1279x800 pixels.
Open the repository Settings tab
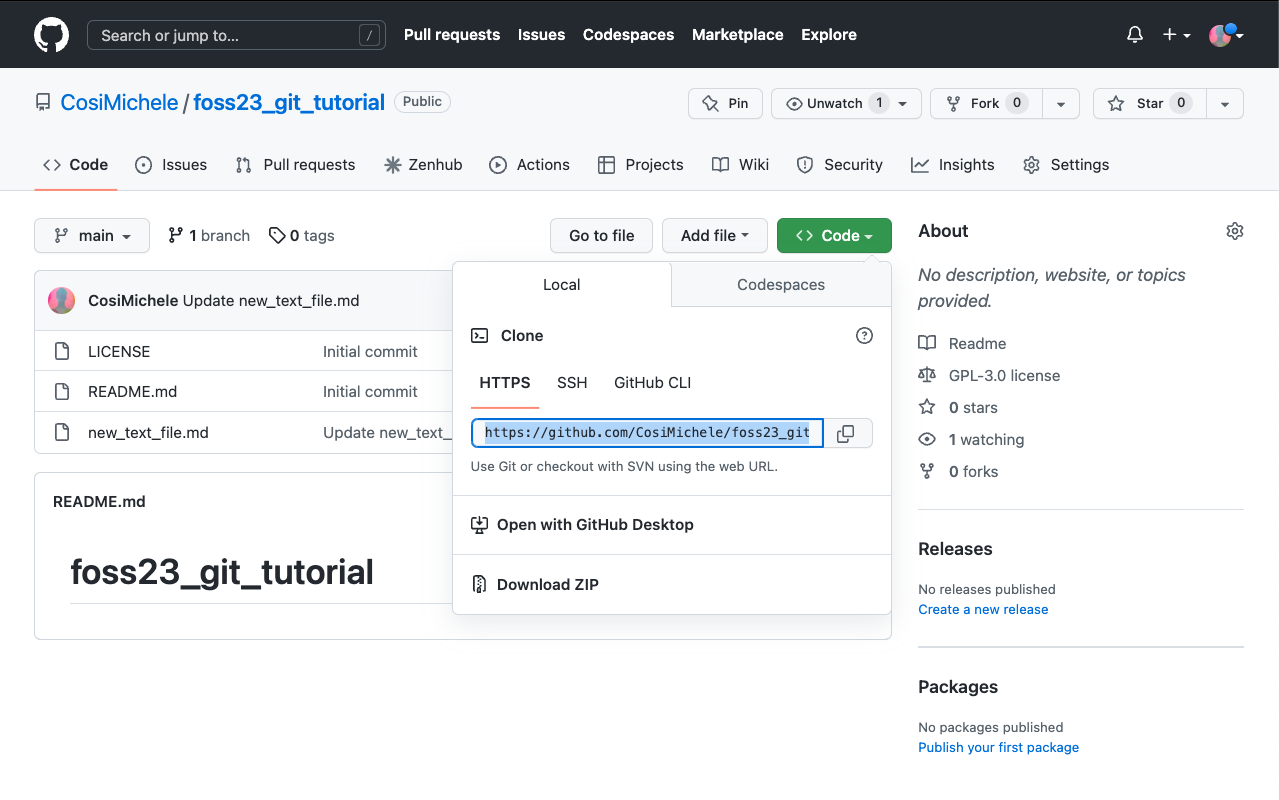click(x=1066, y=165)
